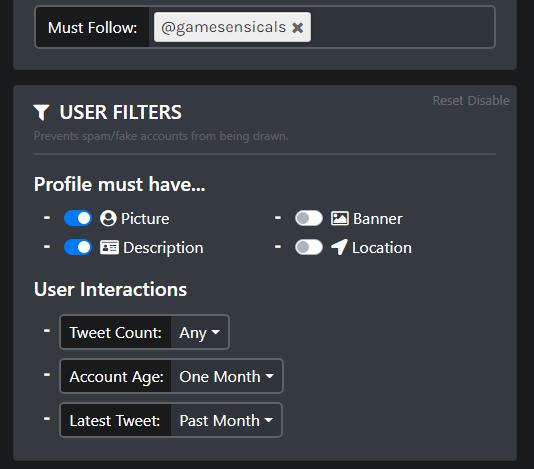Screen dimensions: 534x469
Task: Click the User Interactions heading
Action: pos(110,290)
